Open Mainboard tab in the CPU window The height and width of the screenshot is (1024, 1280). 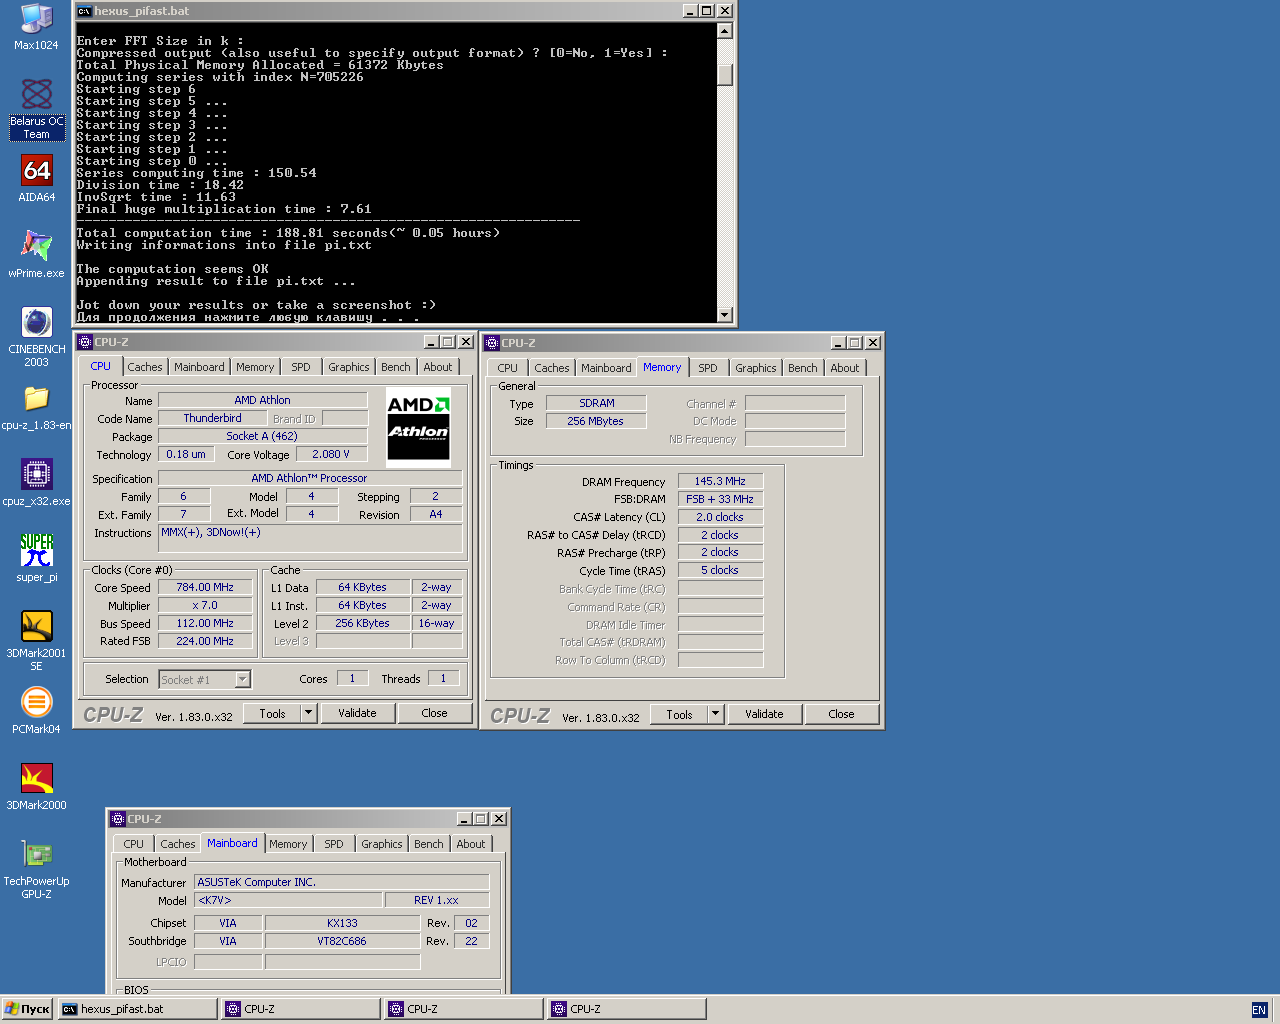(x=199, y=367)
